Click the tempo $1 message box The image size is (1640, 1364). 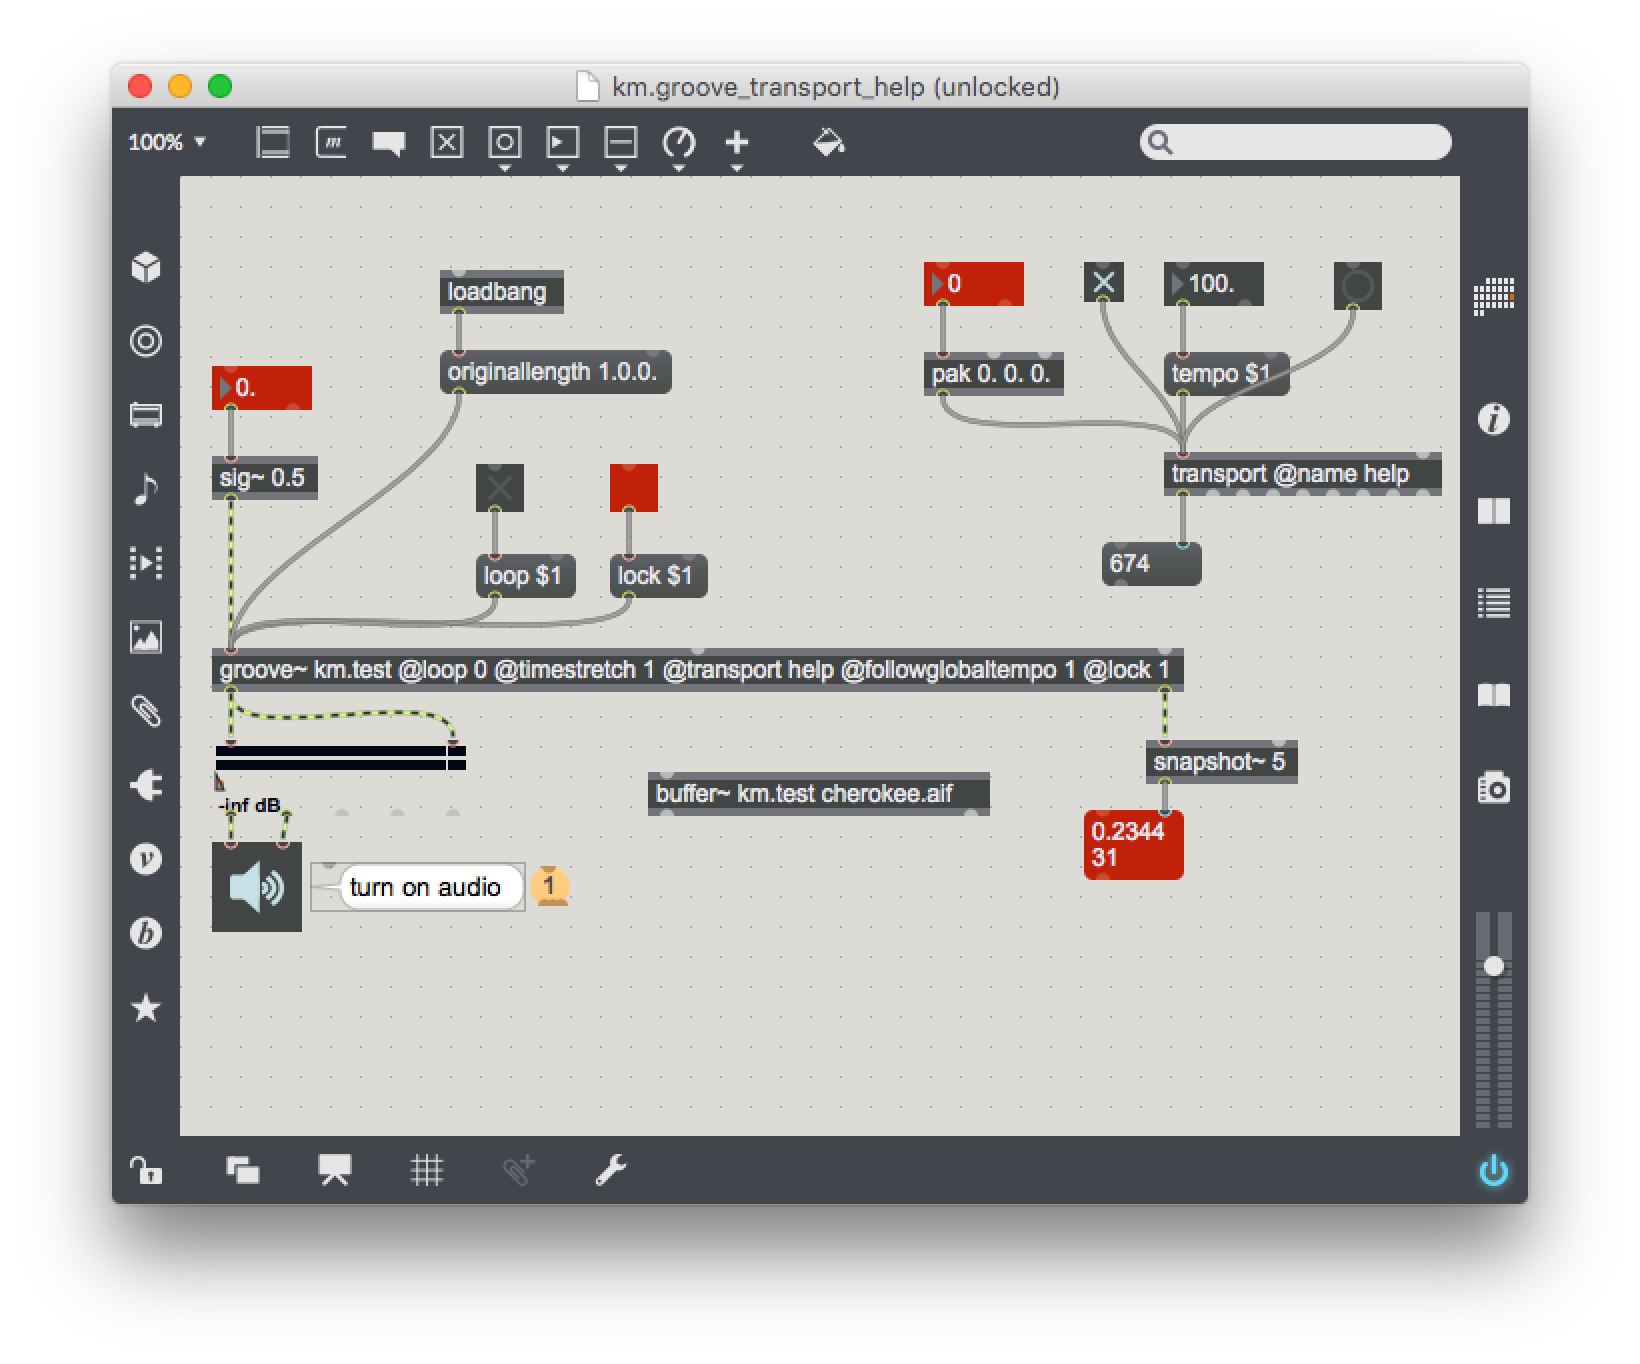click(1225, 374)
